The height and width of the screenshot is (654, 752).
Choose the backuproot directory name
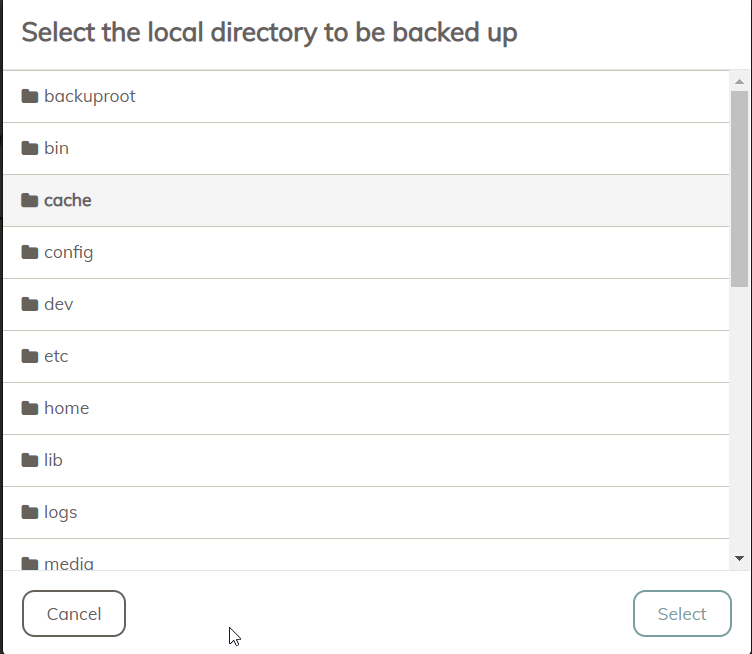click(90, 96)
